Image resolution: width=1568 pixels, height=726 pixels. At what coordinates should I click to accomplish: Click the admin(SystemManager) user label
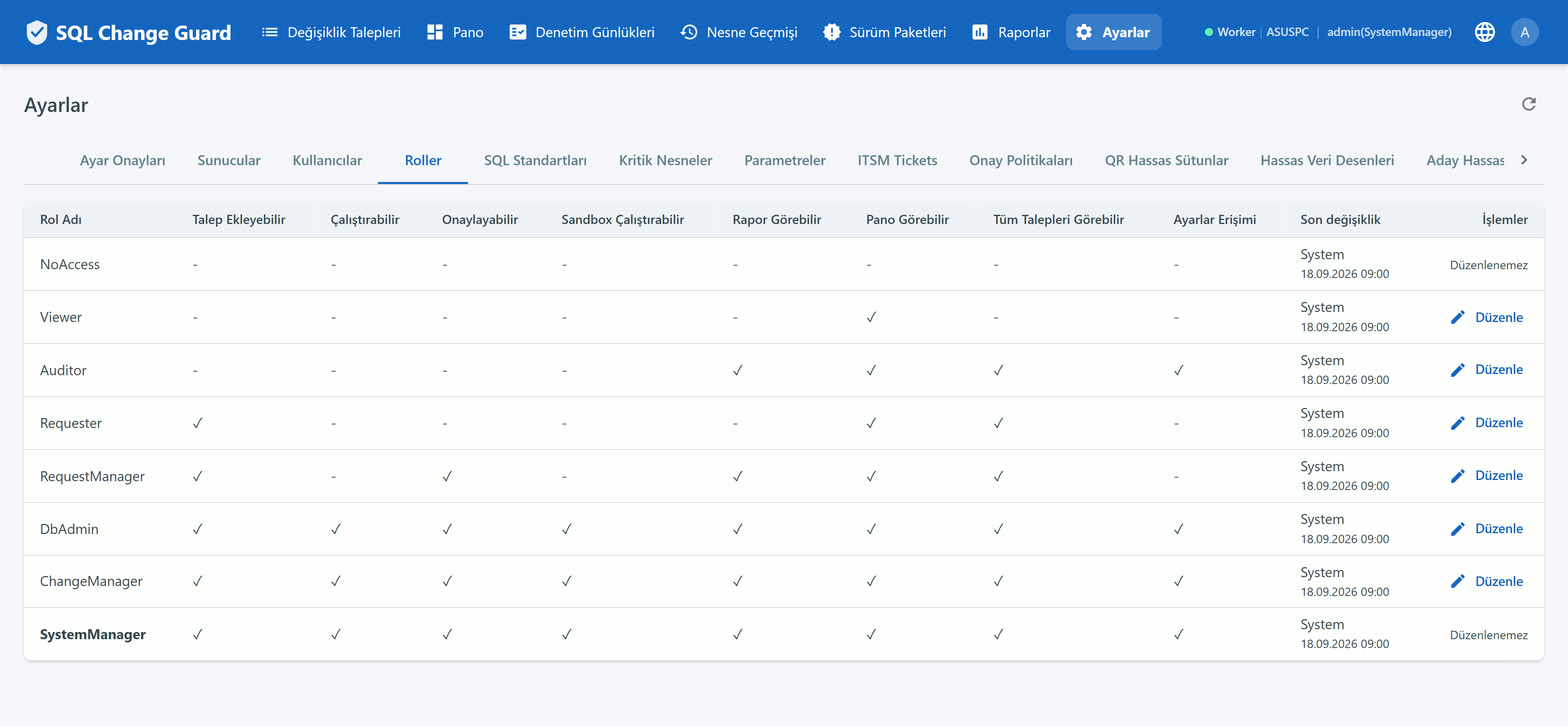[1389, 32]
